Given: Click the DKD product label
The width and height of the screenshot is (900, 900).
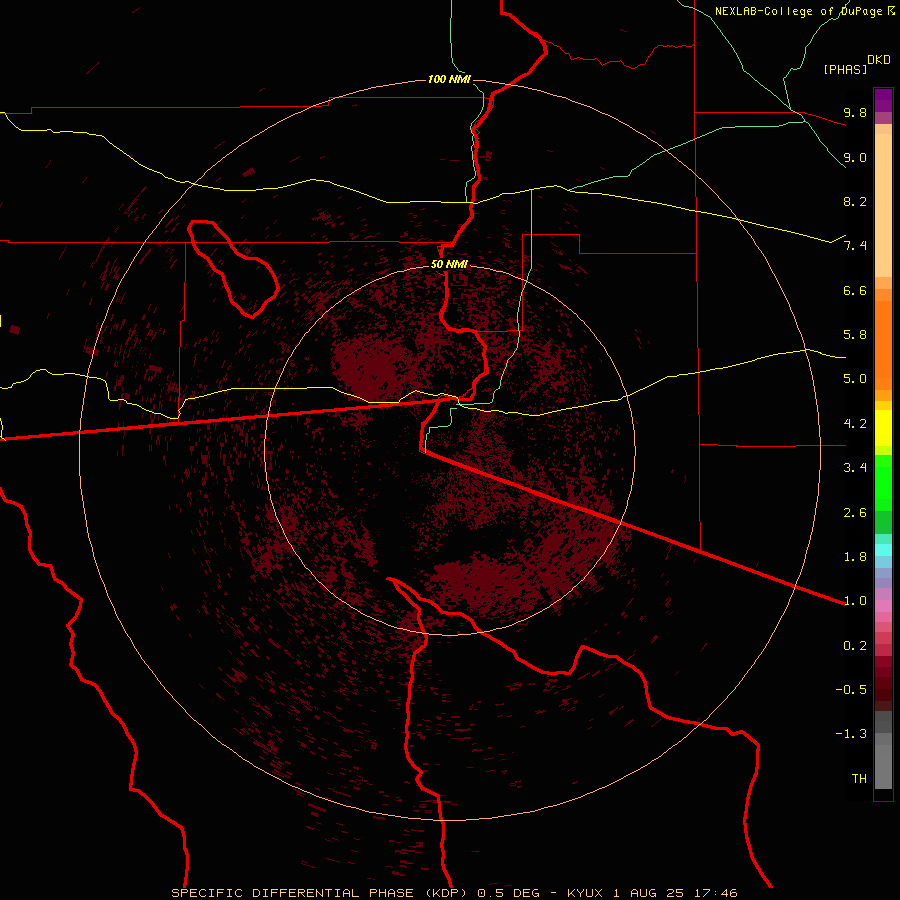Looking at the screenshot, I should (879, 60).
